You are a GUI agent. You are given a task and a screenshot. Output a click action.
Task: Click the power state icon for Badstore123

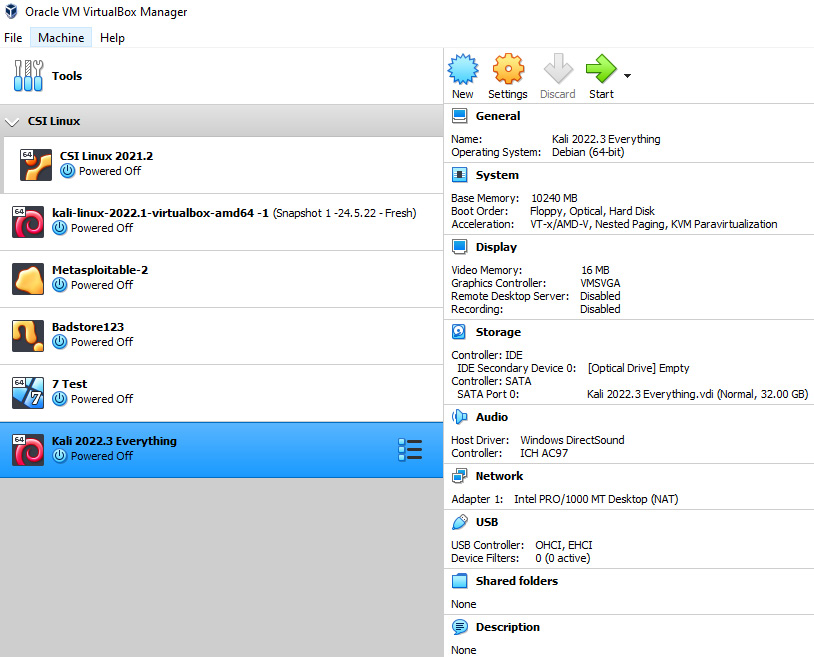(60, 342)
